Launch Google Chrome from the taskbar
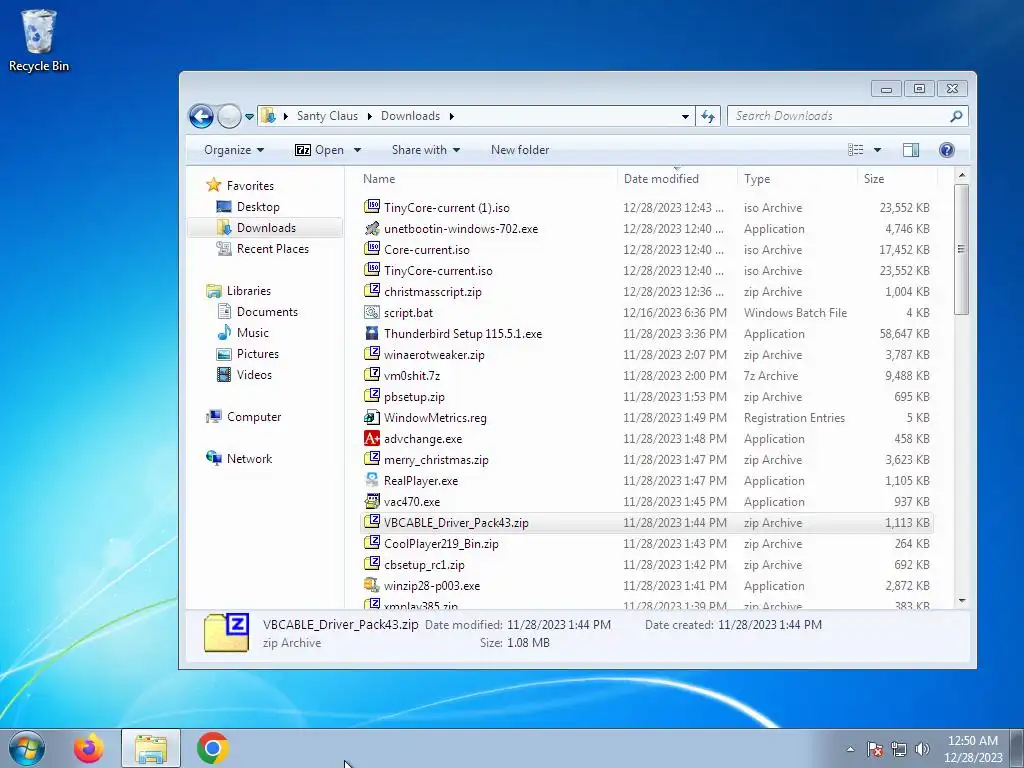Image resolution: width=1024 pixels, height=768 pixels. tap(212, 748)
